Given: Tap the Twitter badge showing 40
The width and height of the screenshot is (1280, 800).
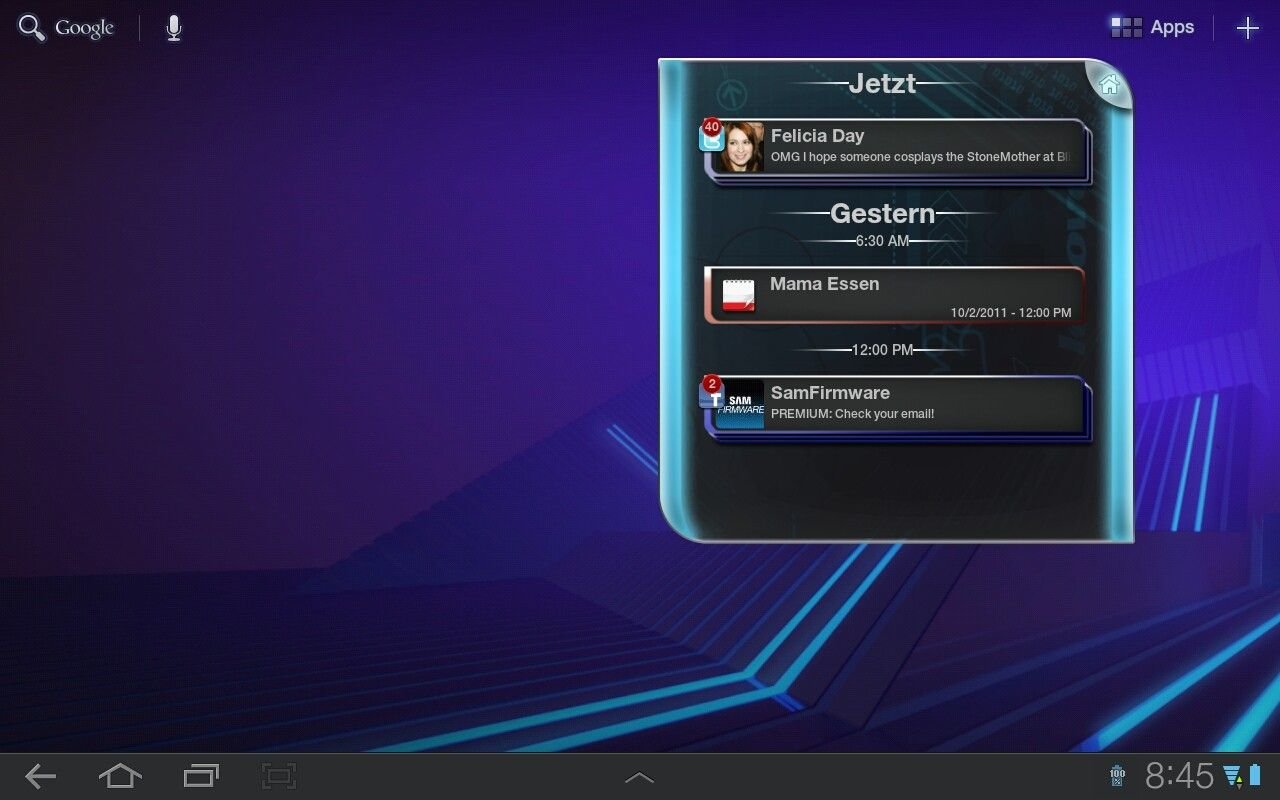Looking at the screenshot, I should coord(711,134).
